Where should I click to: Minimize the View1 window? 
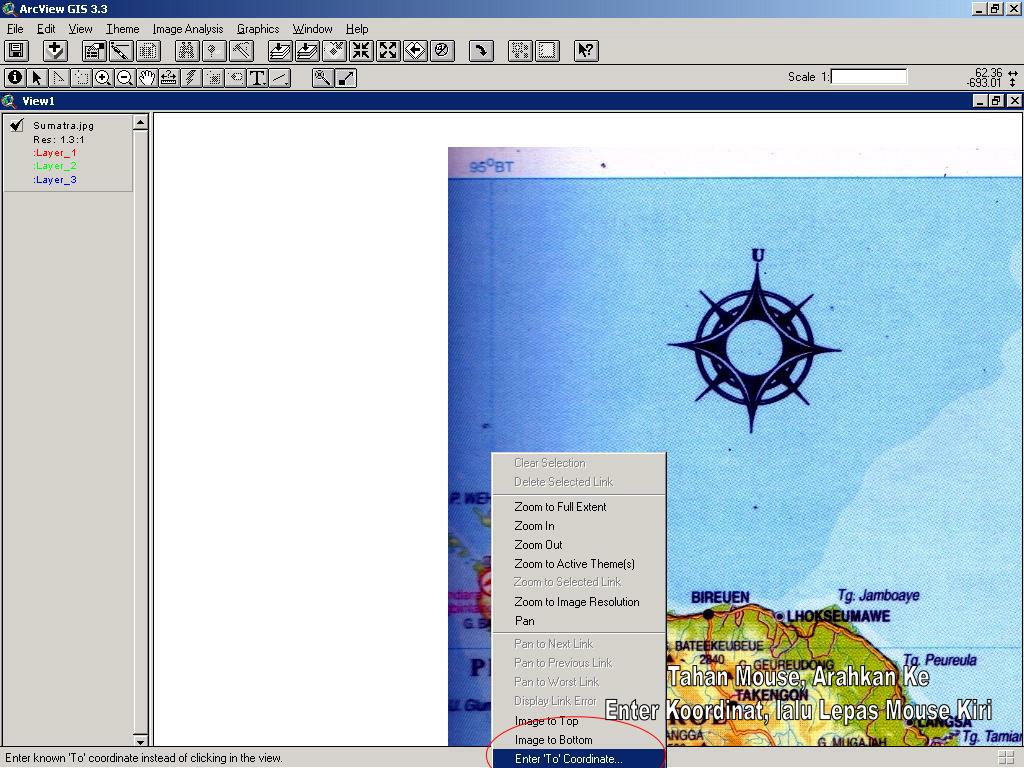[980, 101]
